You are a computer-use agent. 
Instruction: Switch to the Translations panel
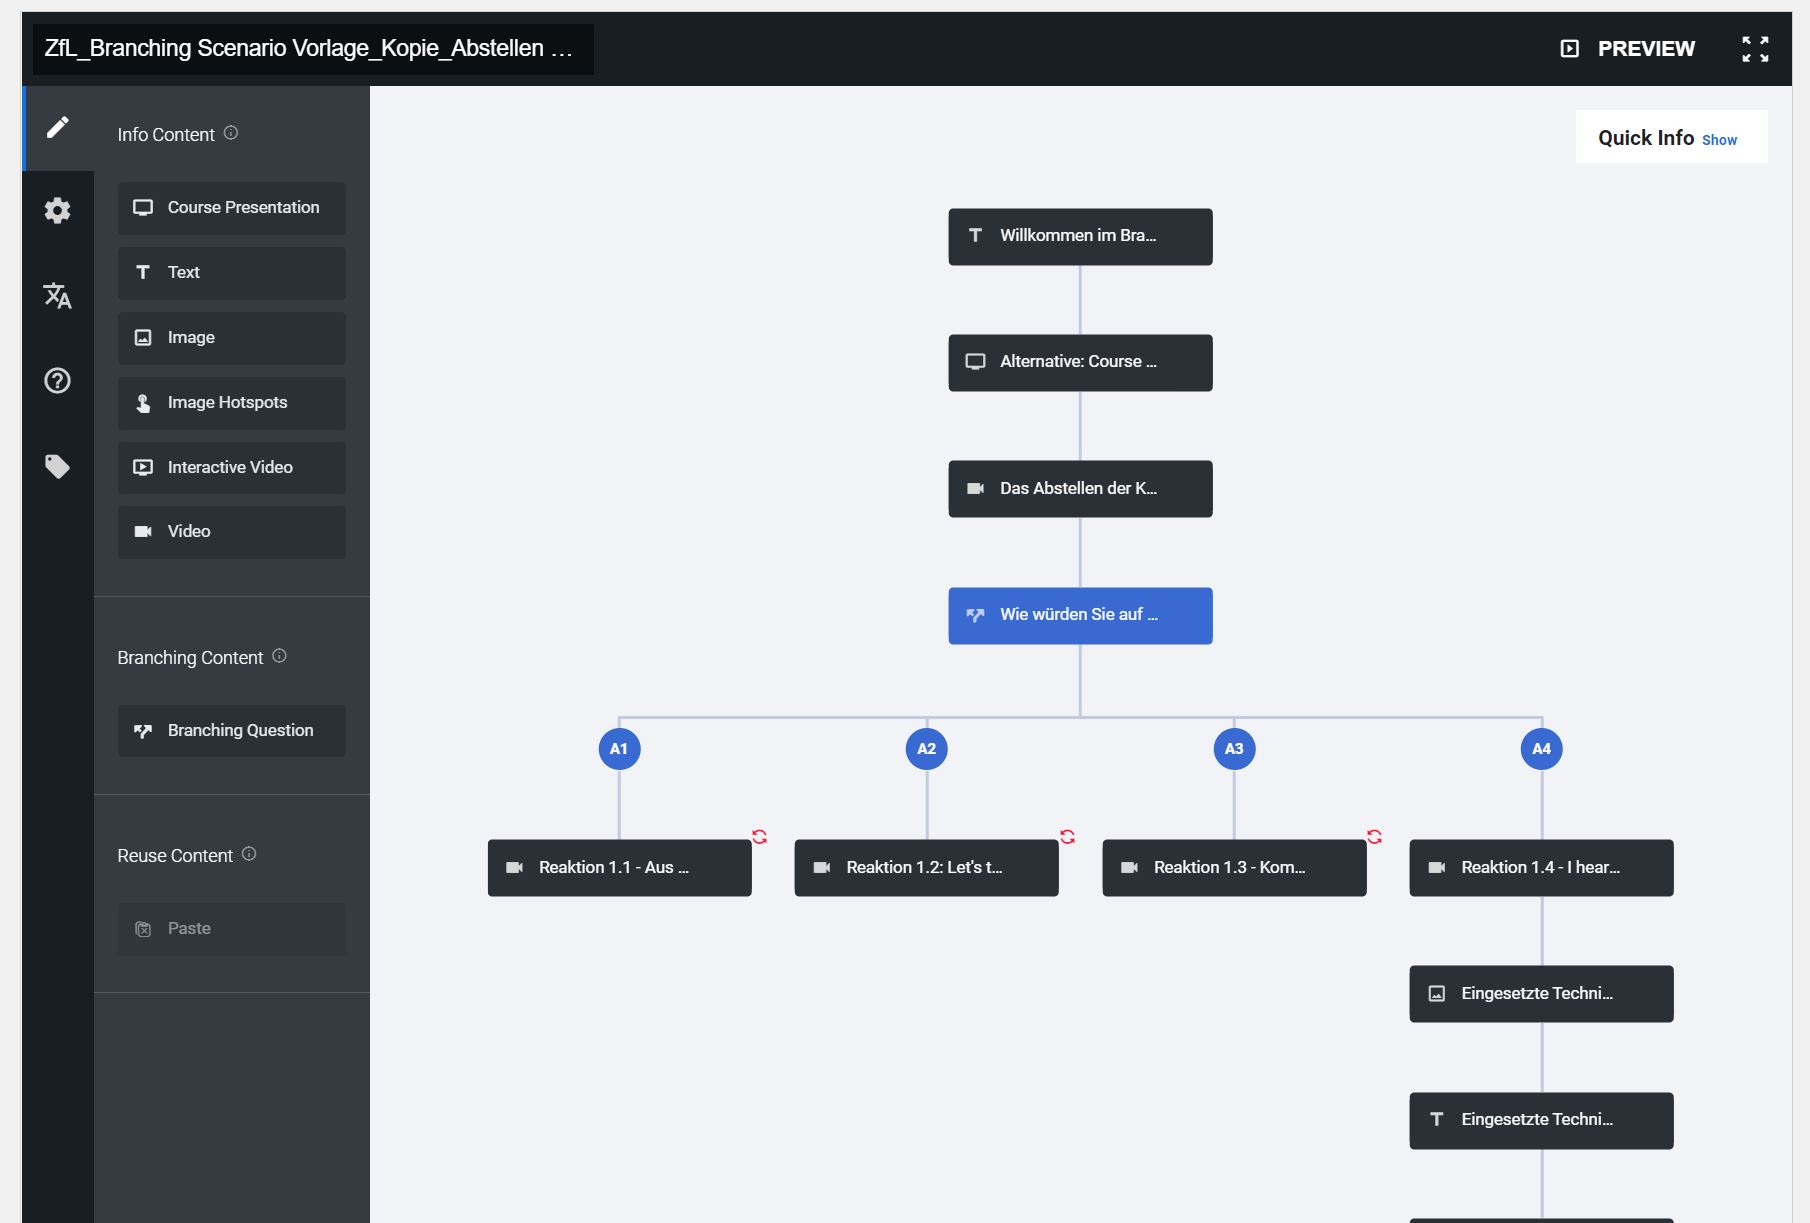point(57,296)
